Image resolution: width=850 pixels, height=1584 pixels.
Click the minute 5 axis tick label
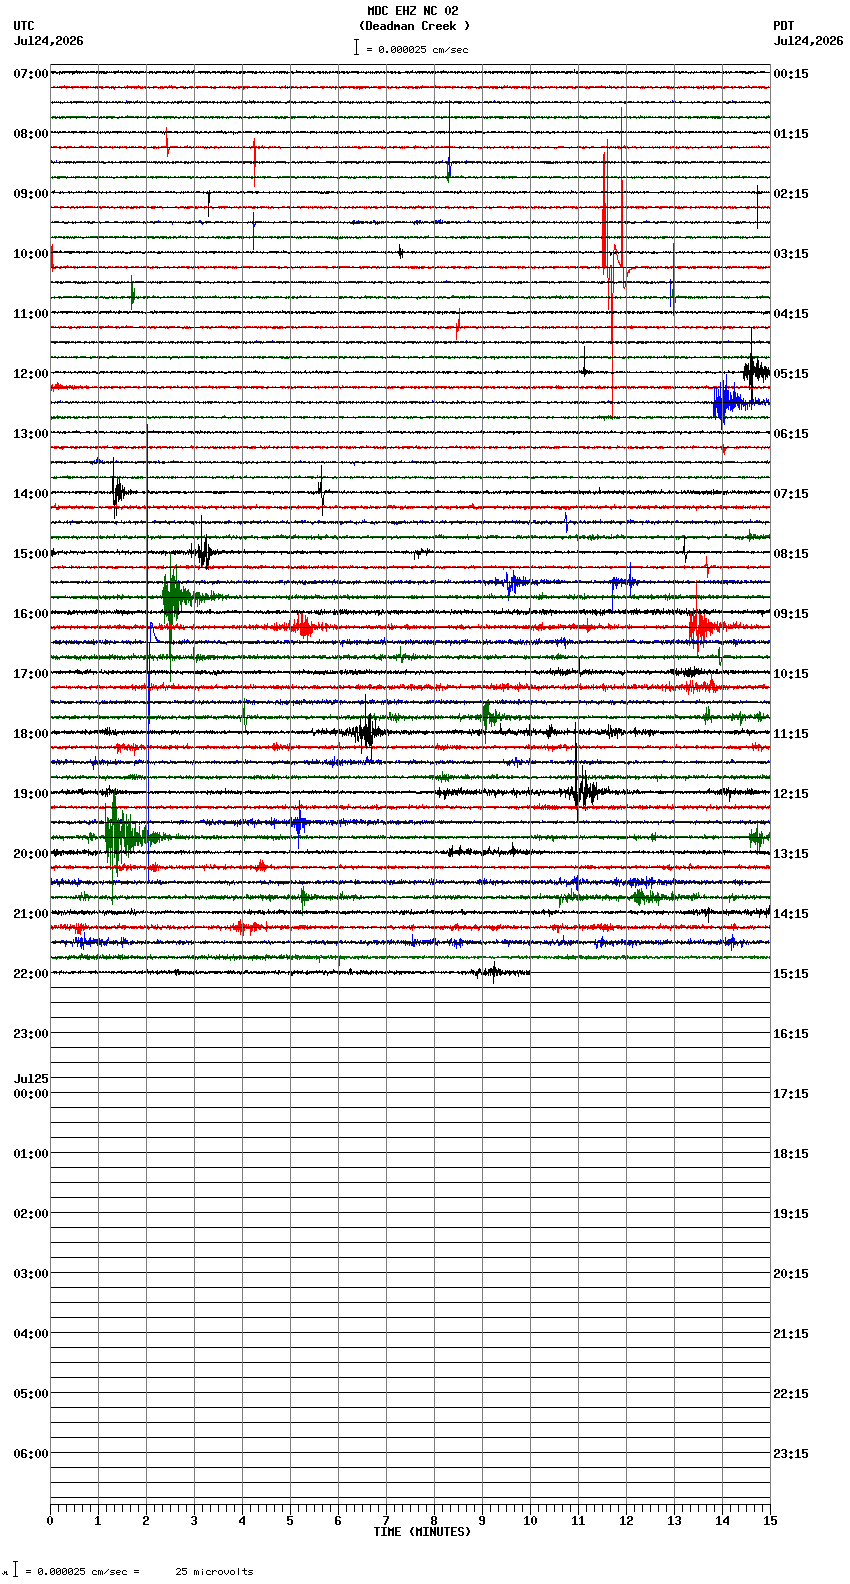coord(290,1521)
